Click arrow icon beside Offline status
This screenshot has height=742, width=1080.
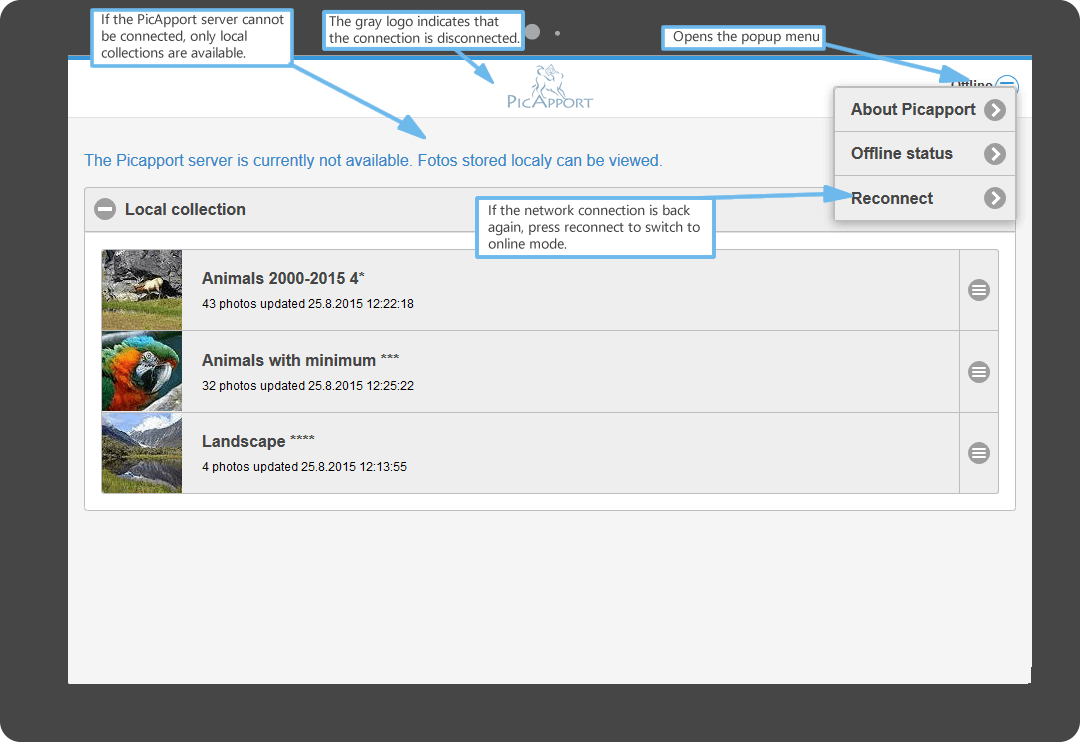pyautogui.click(x=994, y=154)
